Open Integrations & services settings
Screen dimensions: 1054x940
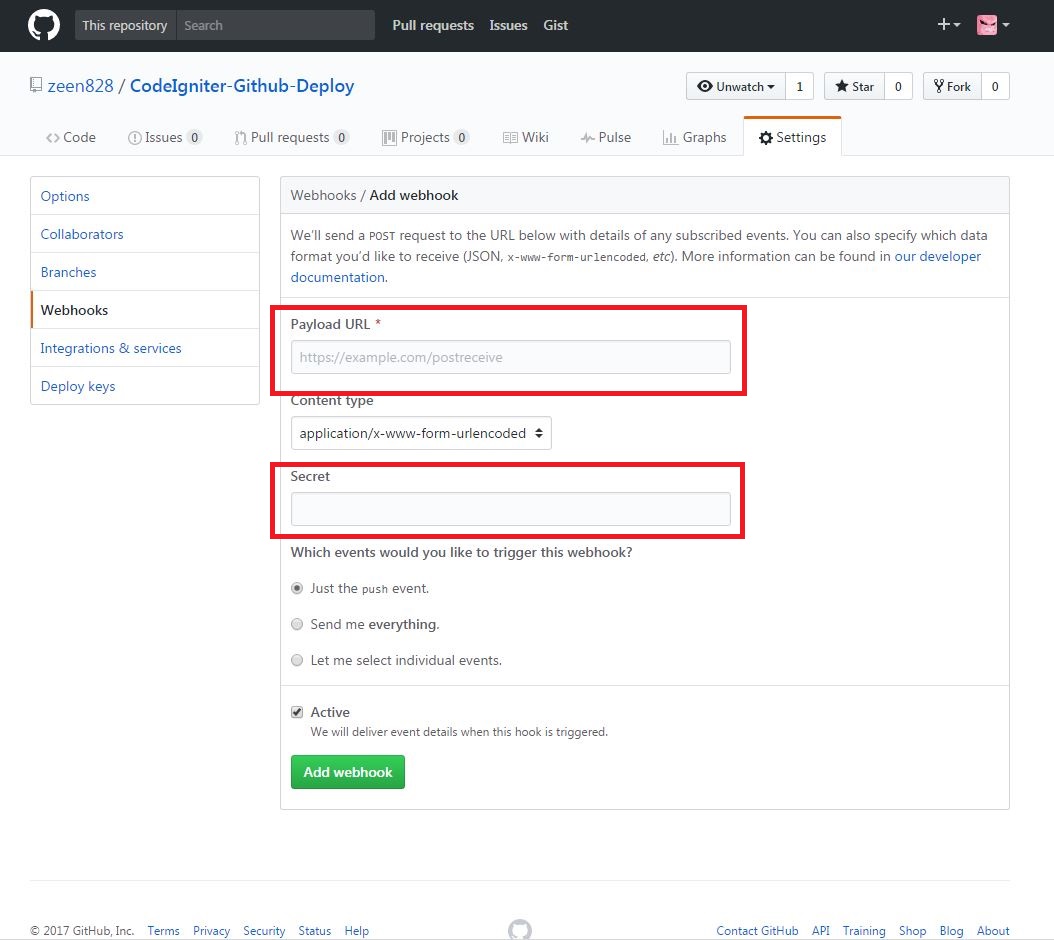[x=145, y=348]
